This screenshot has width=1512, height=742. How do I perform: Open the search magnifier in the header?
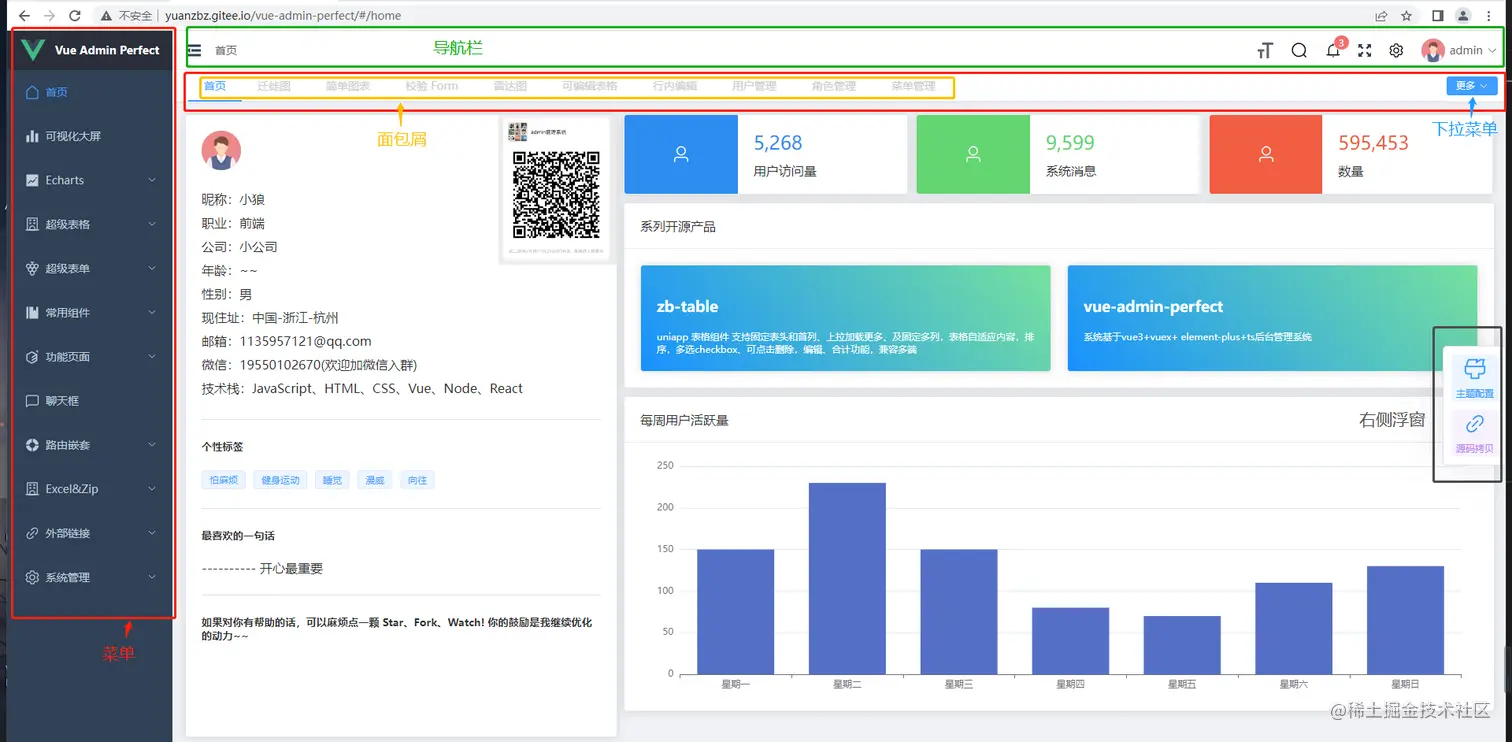click(1299, 50)
